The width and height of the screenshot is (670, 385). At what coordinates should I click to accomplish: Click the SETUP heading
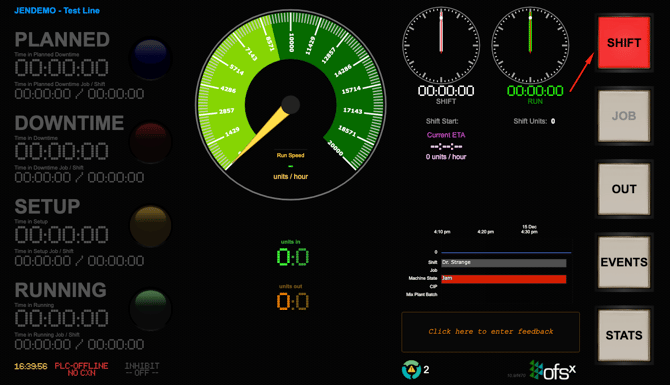[47, 207]
